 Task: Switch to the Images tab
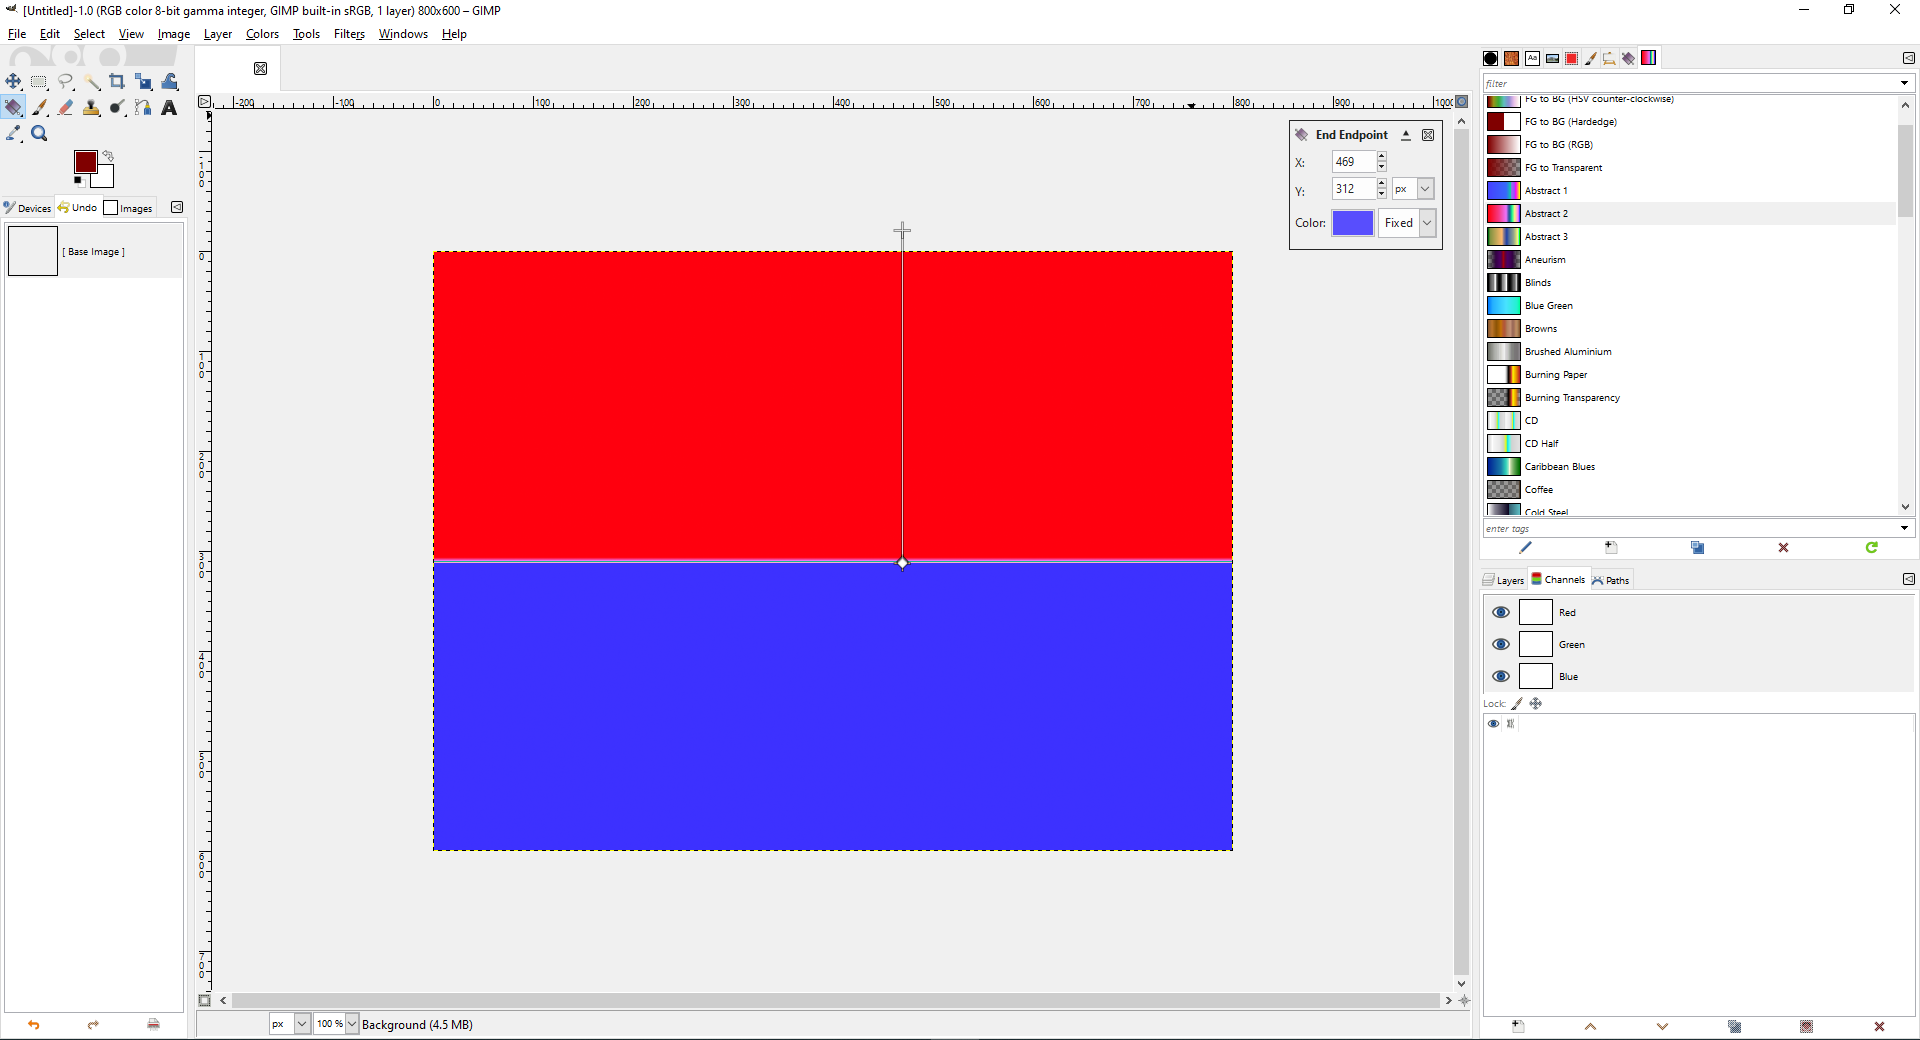(x=129, y=208)
